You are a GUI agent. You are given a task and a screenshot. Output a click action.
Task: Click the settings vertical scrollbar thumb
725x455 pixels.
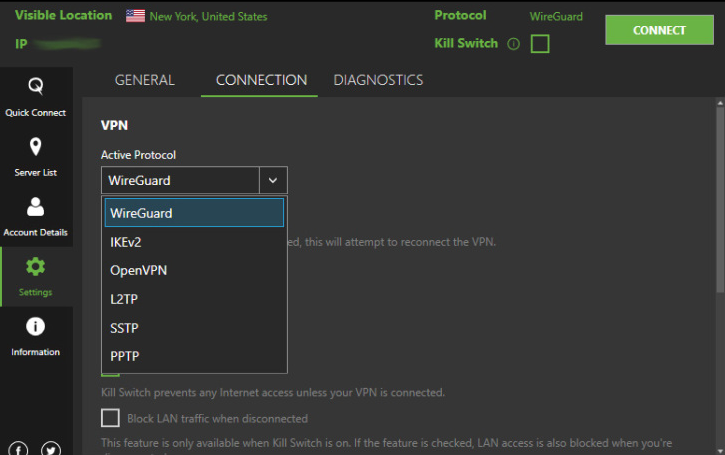point(720,200)
